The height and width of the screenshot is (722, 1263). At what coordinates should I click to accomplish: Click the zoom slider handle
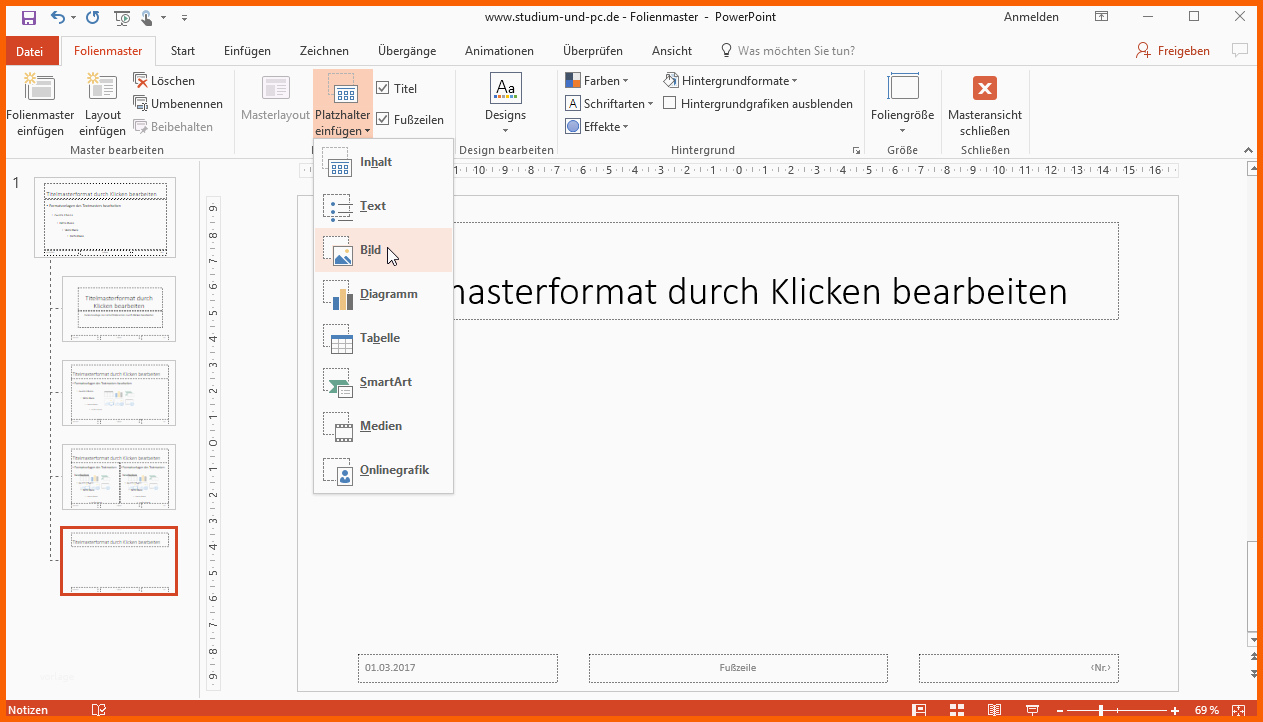click(1101, 710)
